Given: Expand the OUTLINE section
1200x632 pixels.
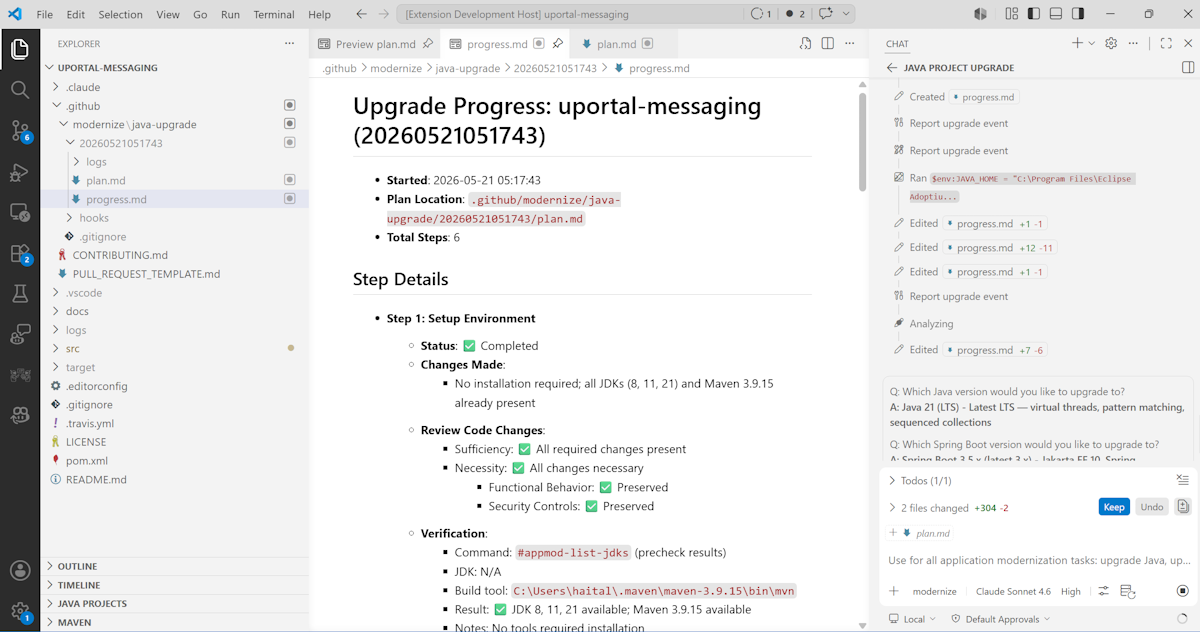Looking at the screenshot, I should pyautogui.click(x=175, y=566).
